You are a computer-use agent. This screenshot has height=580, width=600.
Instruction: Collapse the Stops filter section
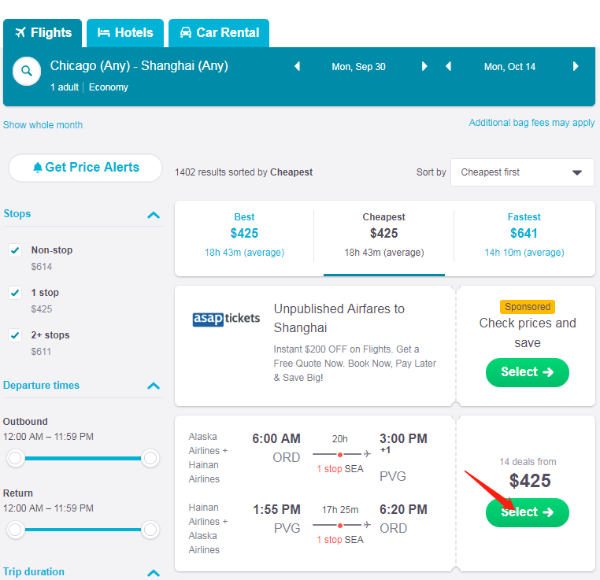153,215
